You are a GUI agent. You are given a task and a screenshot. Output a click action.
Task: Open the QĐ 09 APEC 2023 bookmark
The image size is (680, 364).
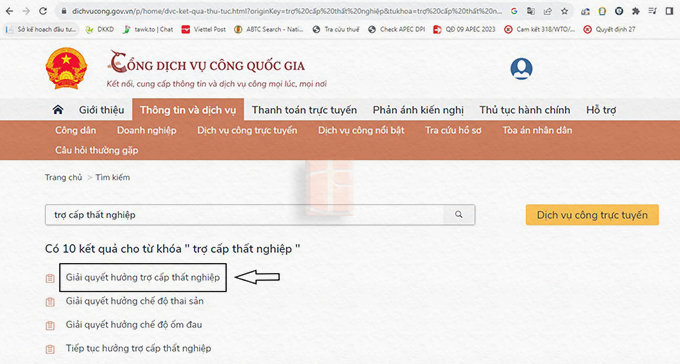(x=464, y=30)
